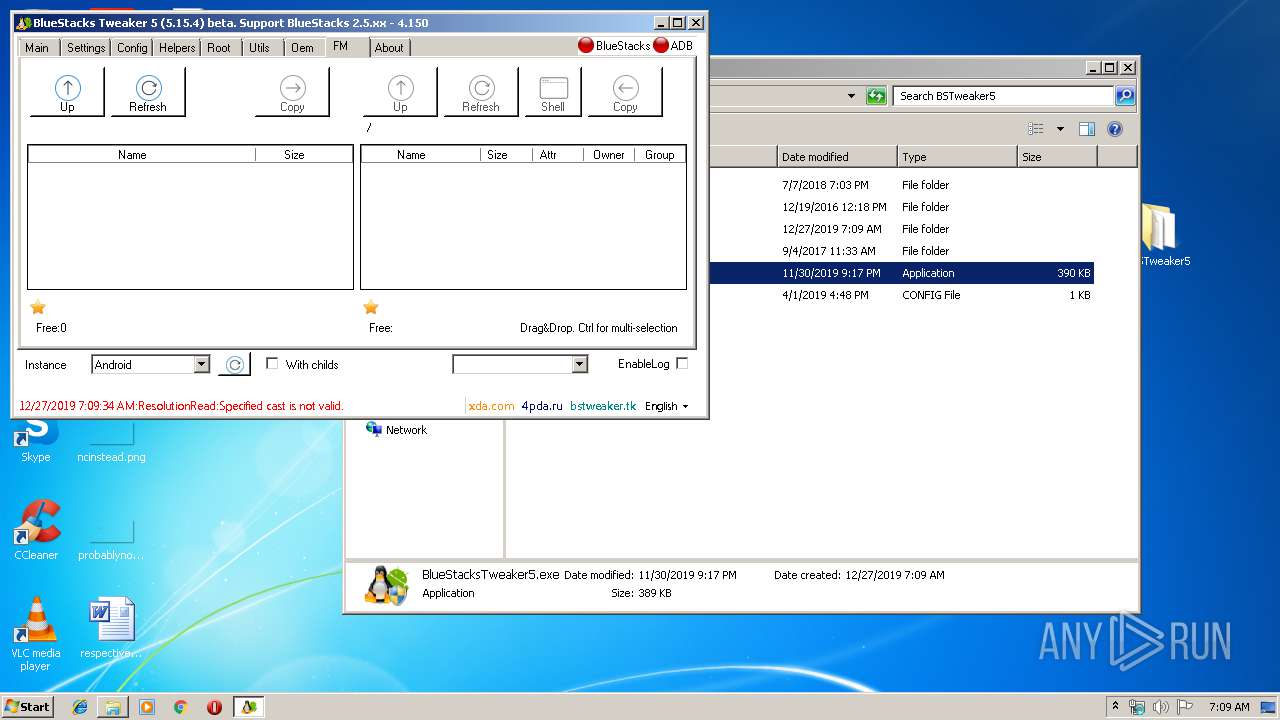Switch to the About tab
Screen dimensions: 1280x720
[x=389, y=47]
